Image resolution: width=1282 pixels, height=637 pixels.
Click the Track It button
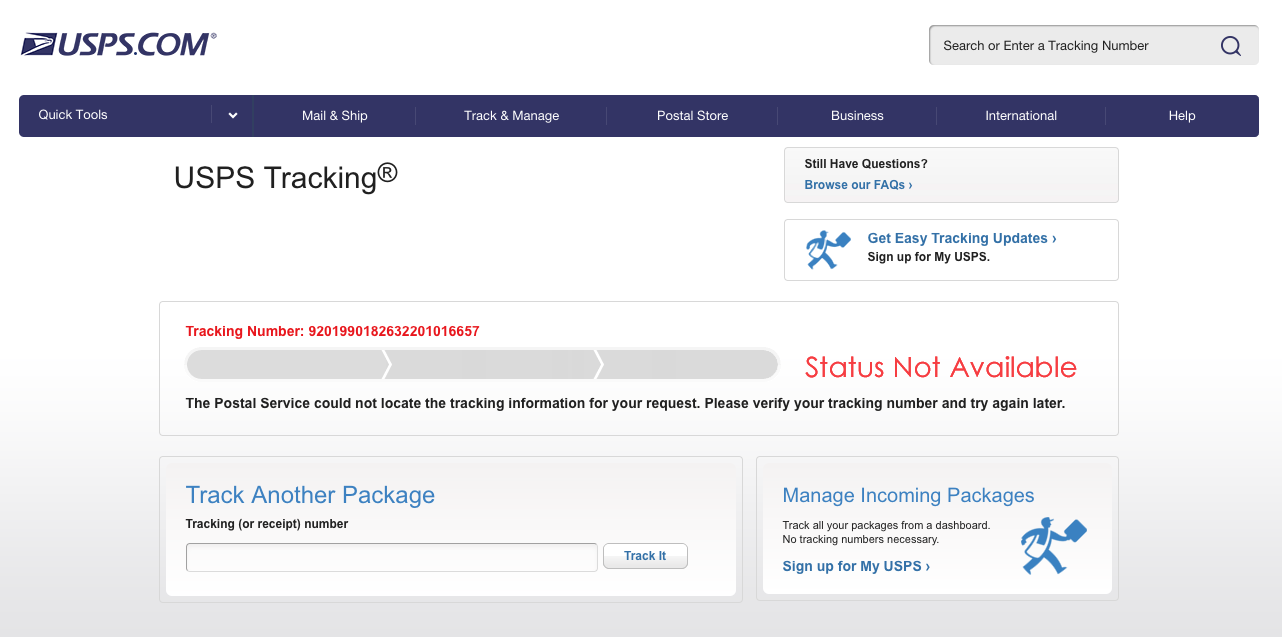click(x=645, y=556)
